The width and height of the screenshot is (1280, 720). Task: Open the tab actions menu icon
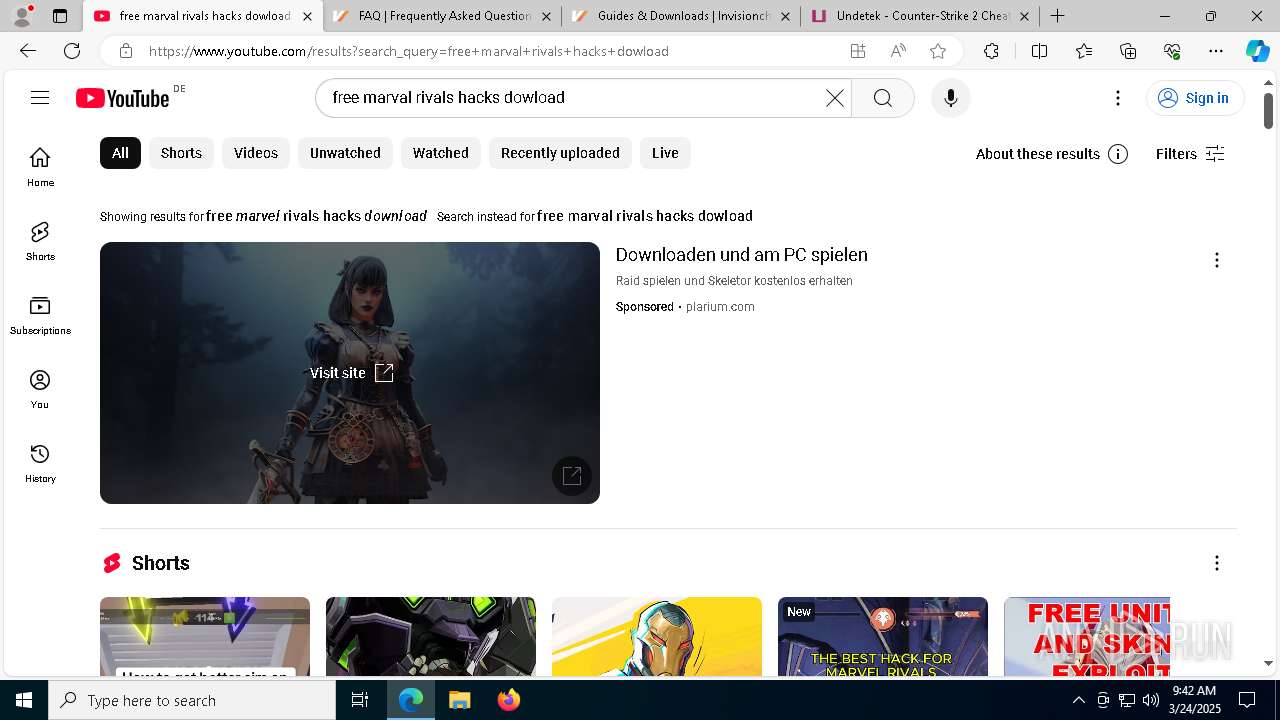(60, 16)
